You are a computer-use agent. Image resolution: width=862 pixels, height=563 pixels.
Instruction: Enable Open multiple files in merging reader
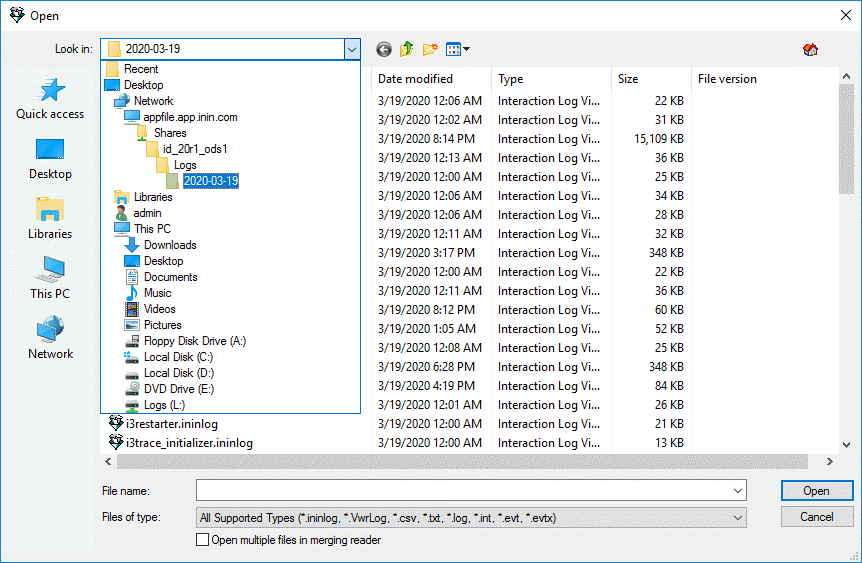[x=203, y=540]
